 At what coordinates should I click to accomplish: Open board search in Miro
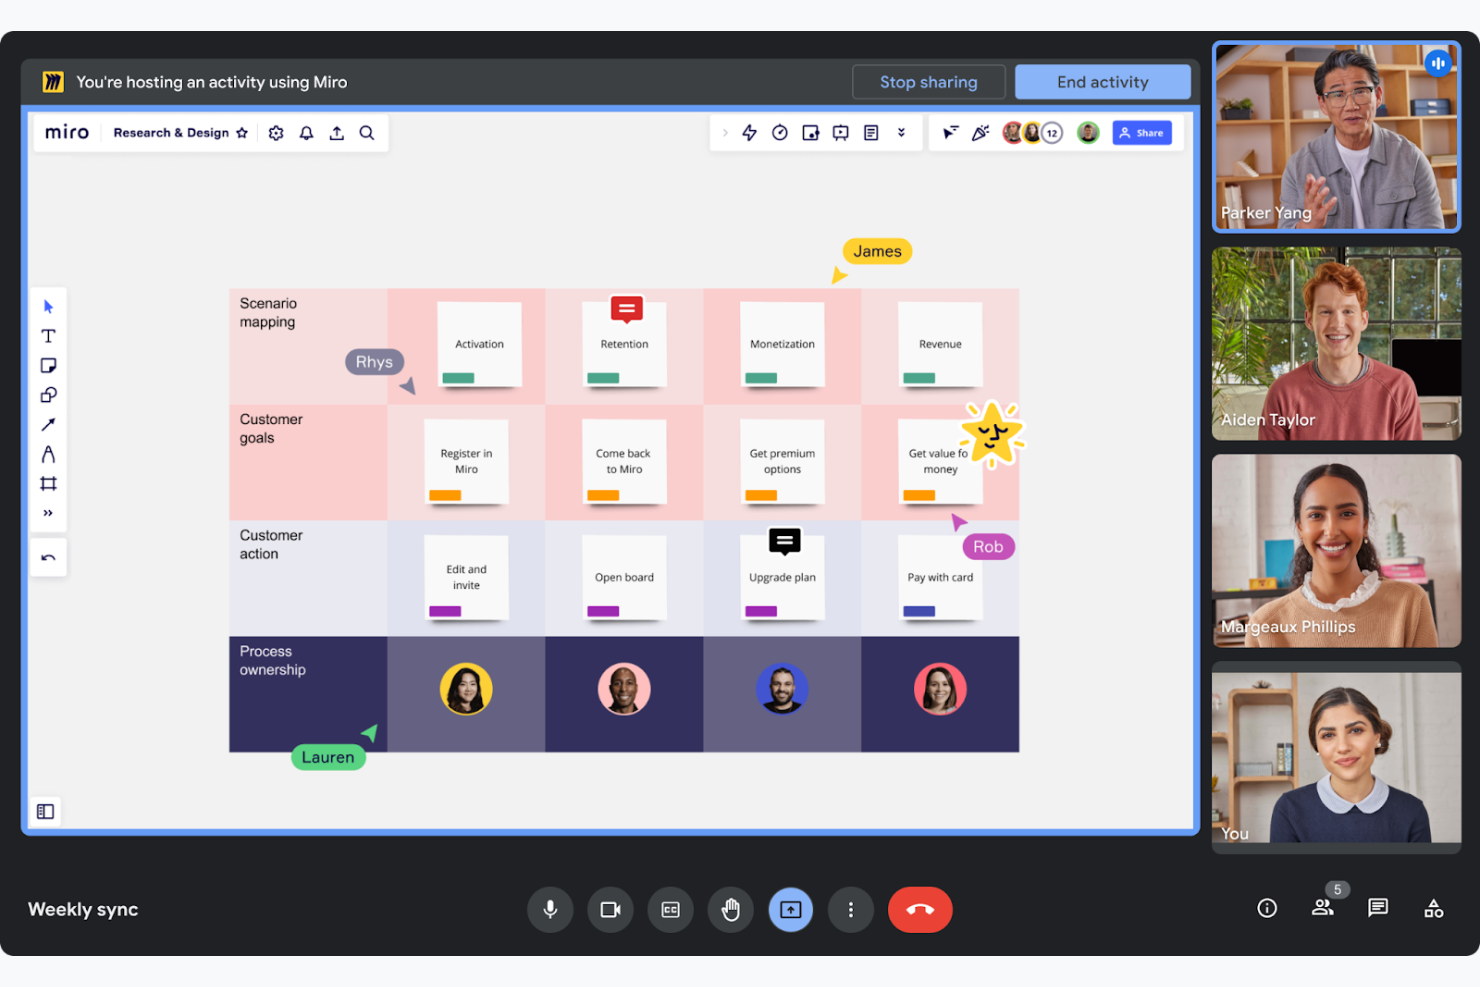[x=367, y=132]
